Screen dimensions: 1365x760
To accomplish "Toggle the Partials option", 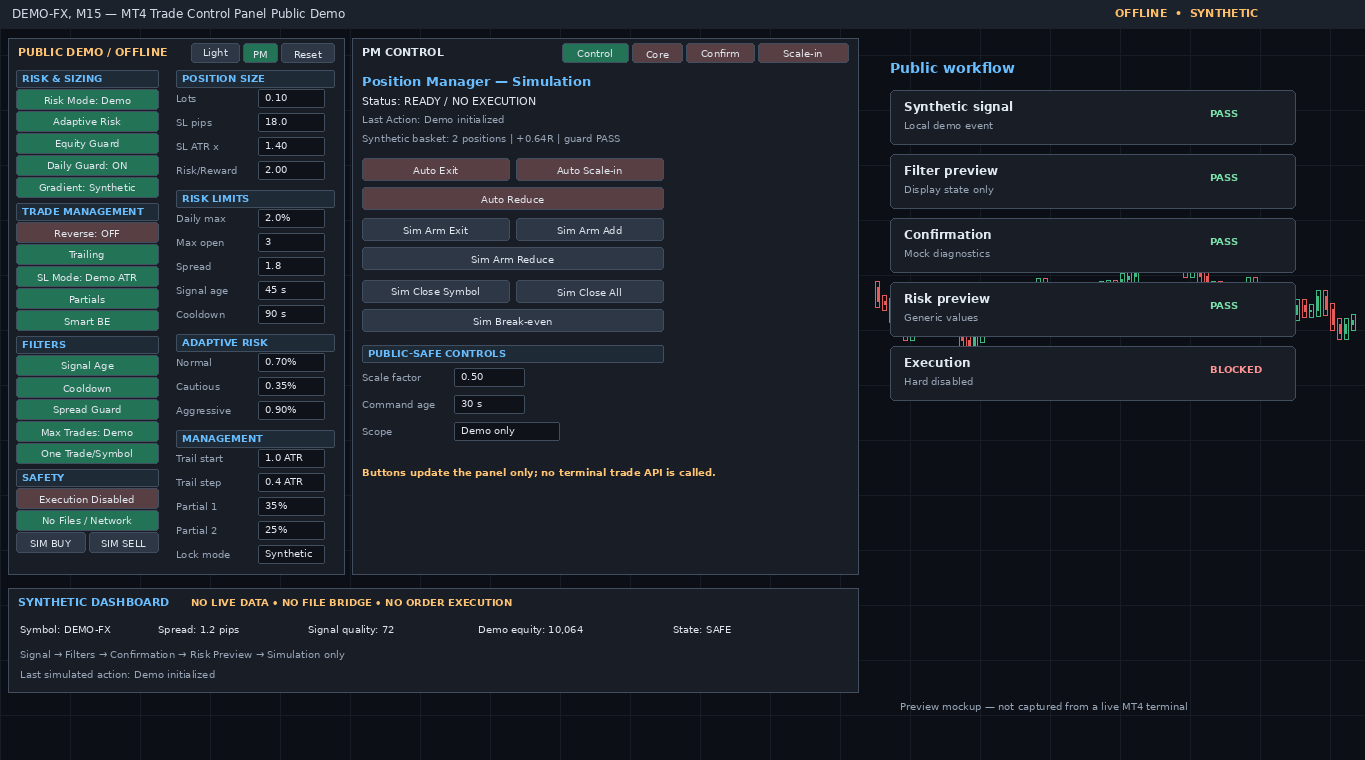I will click(x=88, y=299).
